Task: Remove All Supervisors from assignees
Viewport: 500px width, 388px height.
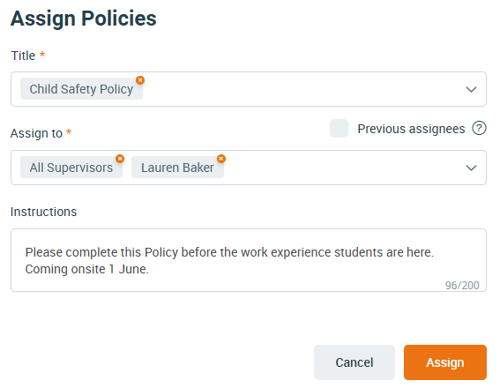Action: pos(120,159)
